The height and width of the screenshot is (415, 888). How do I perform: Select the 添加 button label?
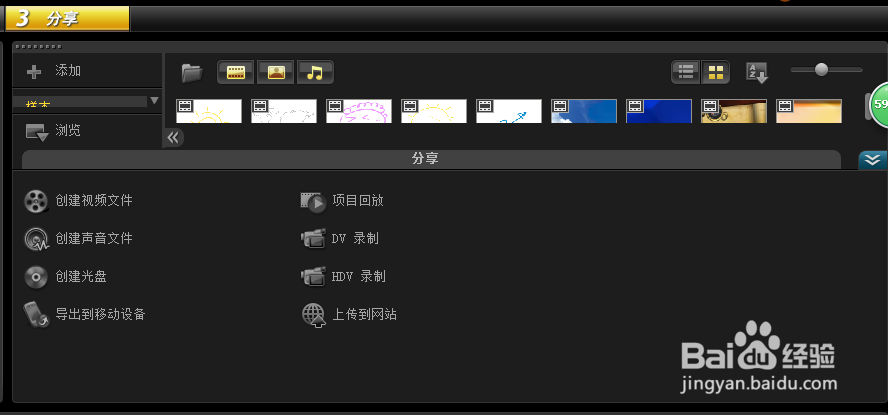pyautogui.click(x=68, y=71)
